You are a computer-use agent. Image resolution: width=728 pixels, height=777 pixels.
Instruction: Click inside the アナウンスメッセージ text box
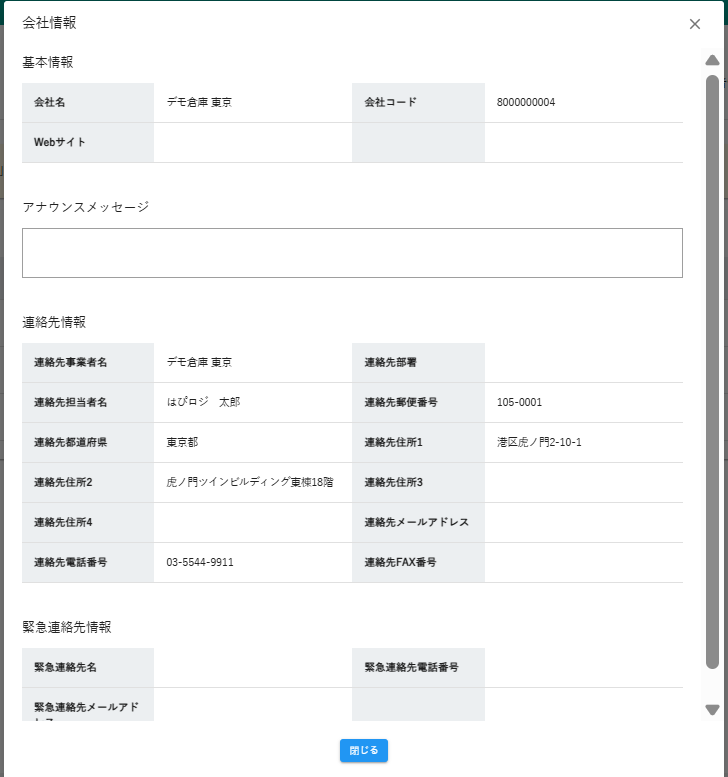coord(352,253)
